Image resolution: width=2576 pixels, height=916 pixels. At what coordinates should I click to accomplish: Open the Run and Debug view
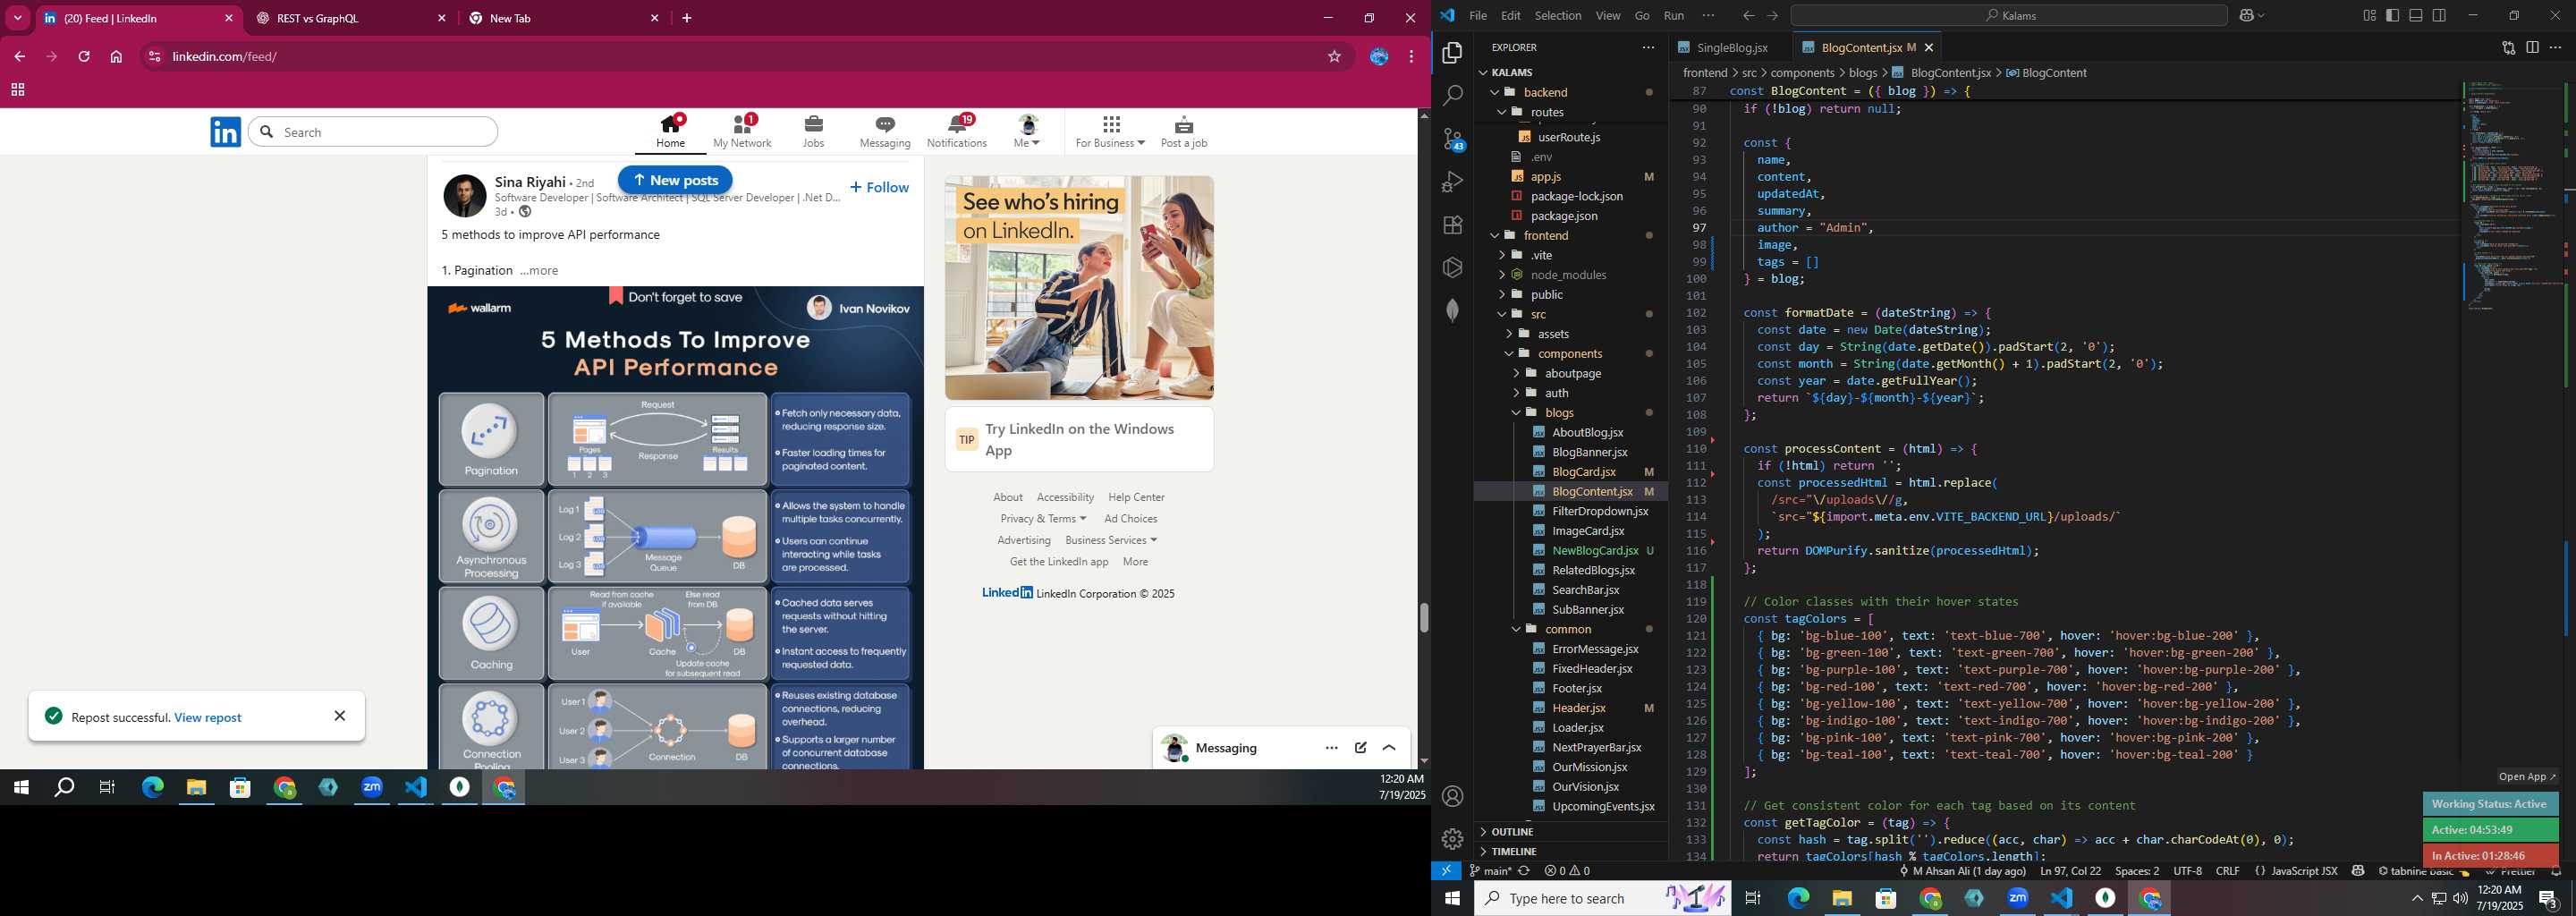coord(1453,182)
